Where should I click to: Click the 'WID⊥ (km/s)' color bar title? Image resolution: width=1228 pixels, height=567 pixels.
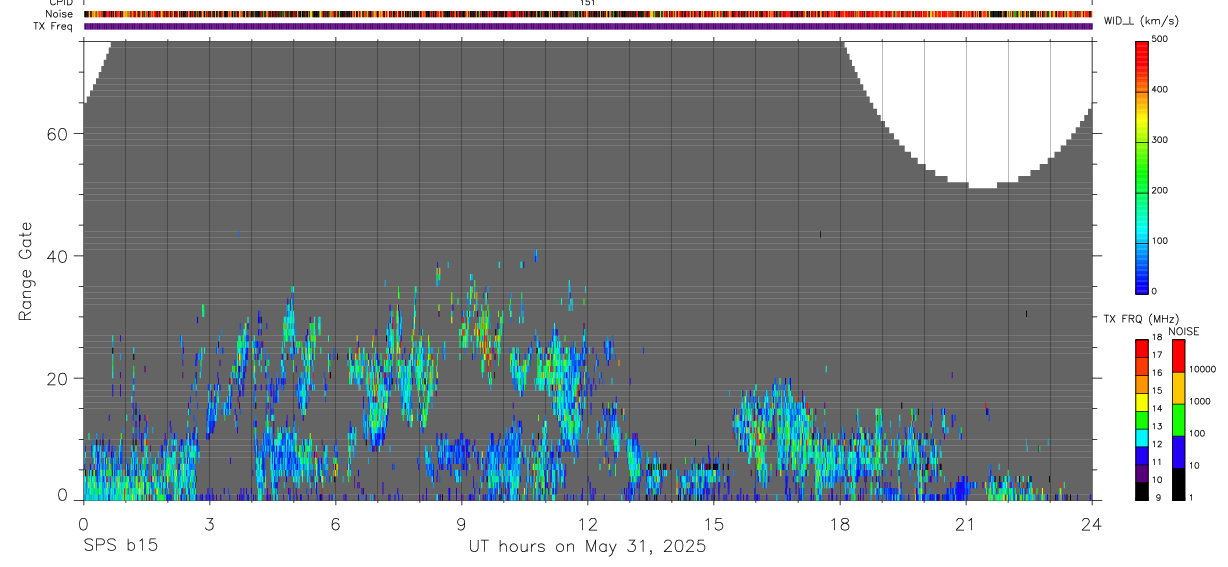click(1141, 21)
